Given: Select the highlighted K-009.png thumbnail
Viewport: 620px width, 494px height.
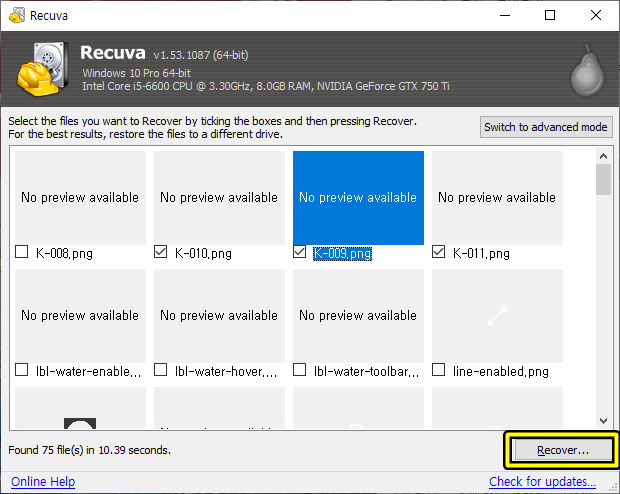Looking at the screenshot, I should tap(358, 198).
